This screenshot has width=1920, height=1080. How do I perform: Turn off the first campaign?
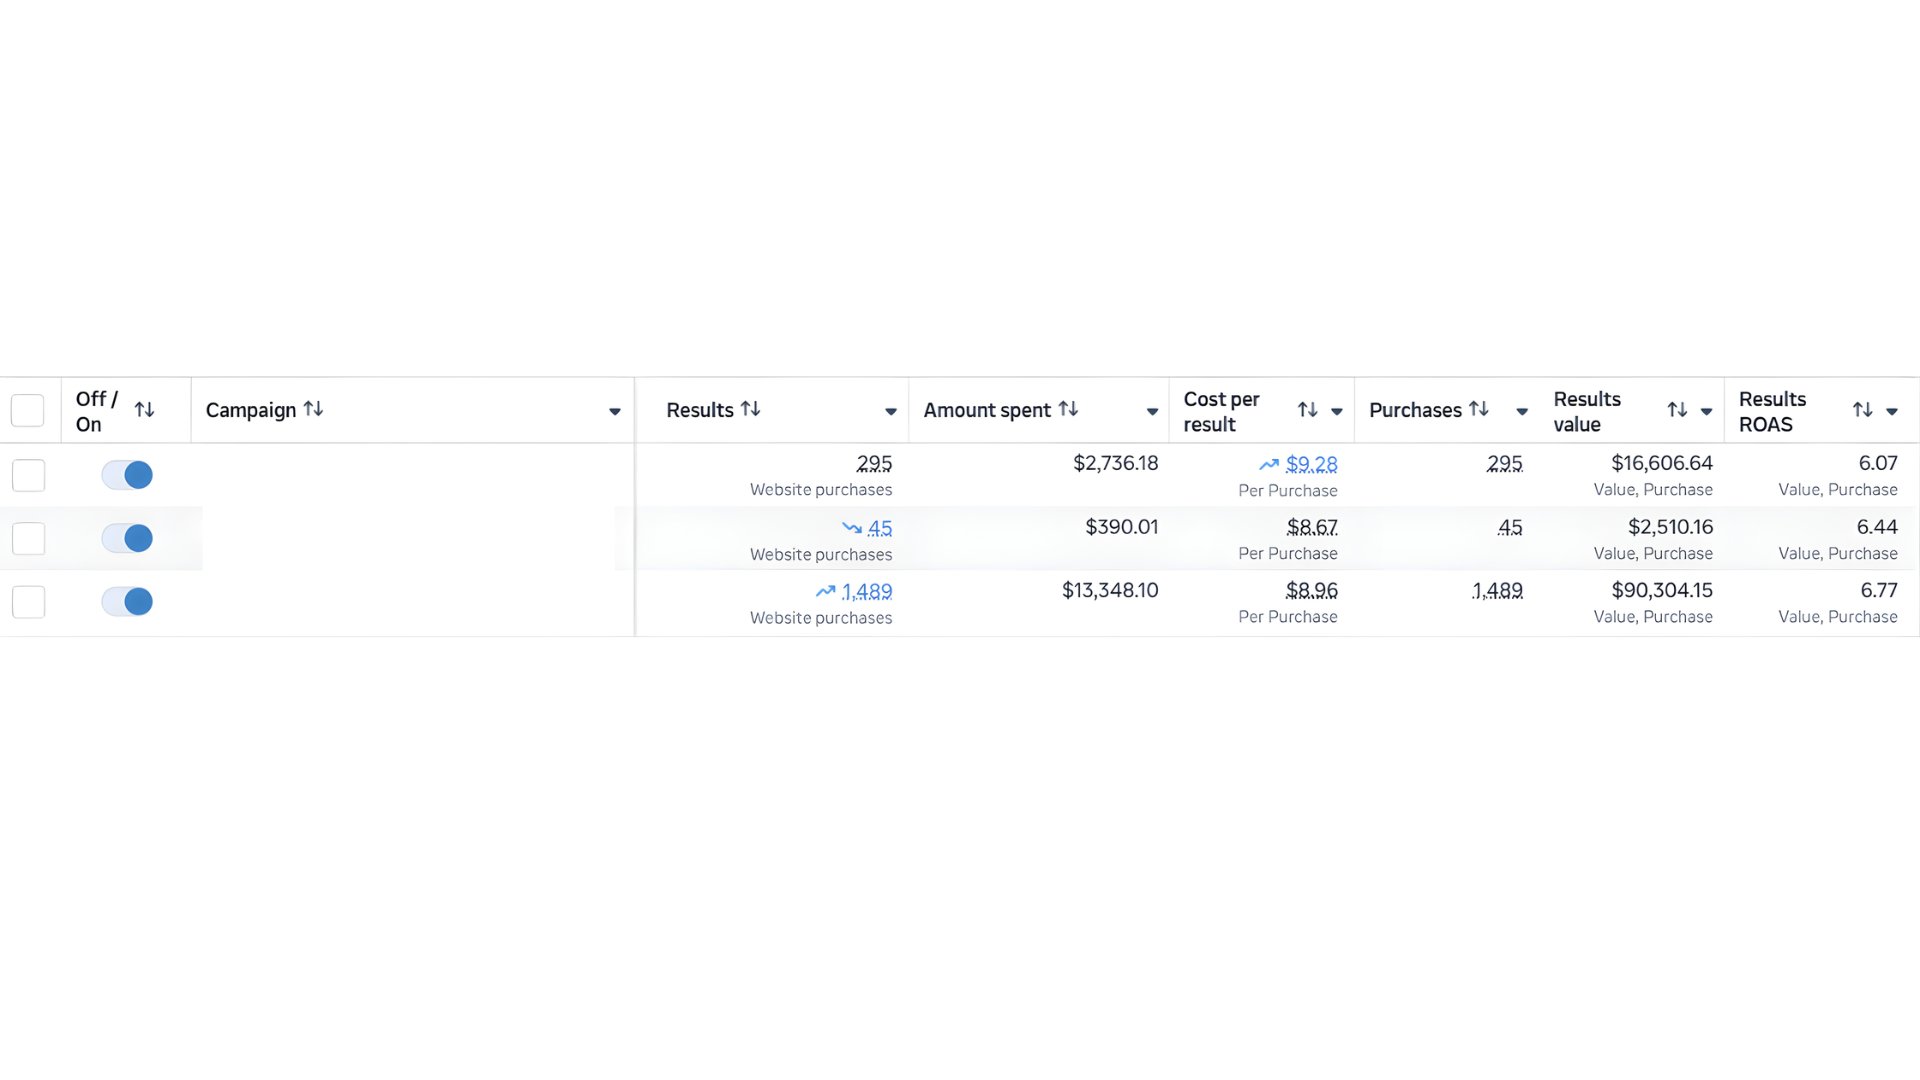127,475
